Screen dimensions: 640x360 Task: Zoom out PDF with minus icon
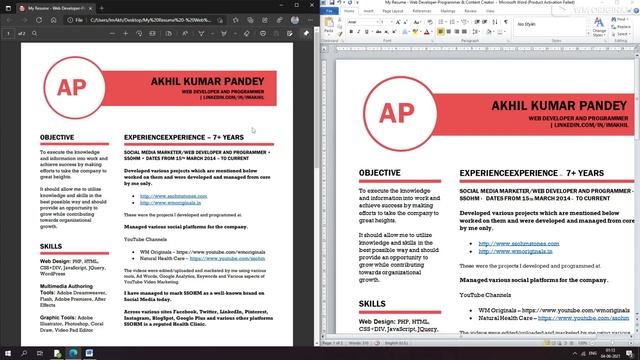click(112, 33)
